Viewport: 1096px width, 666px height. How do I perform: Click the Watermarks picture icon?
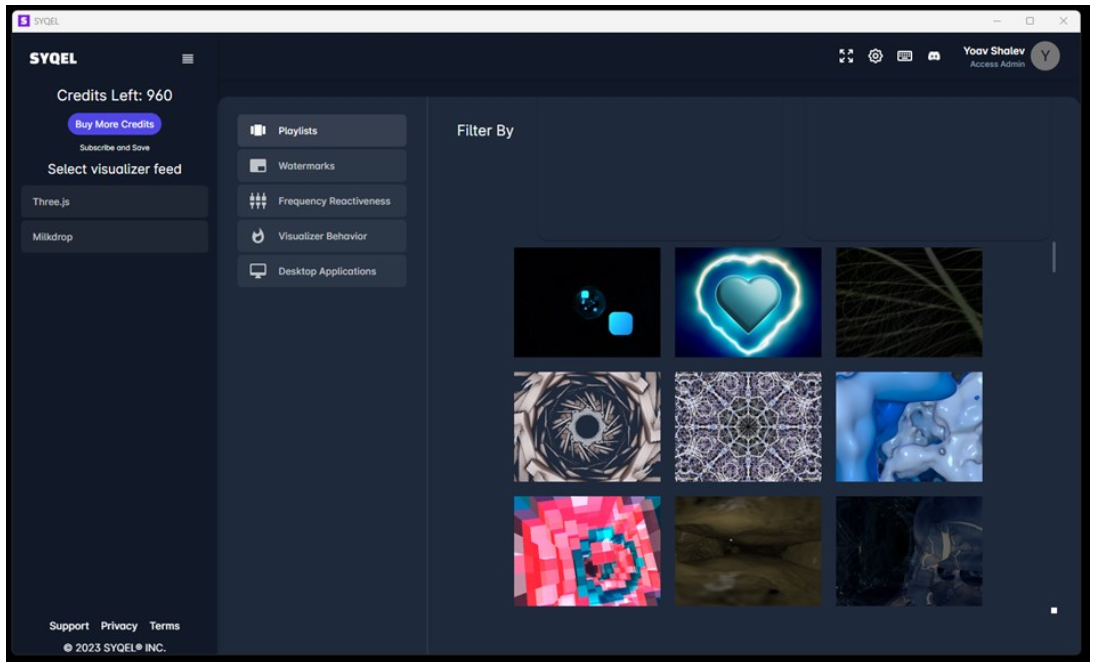258,166
